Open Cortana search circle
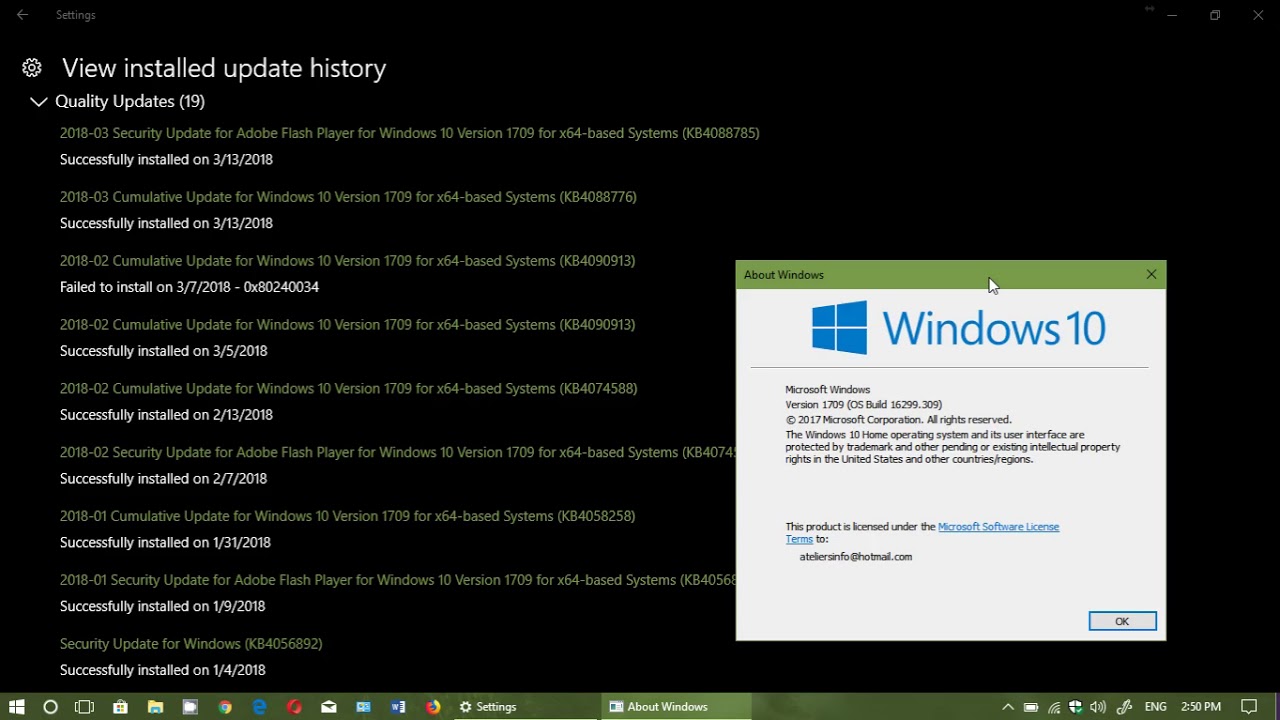 click(50, 707)
